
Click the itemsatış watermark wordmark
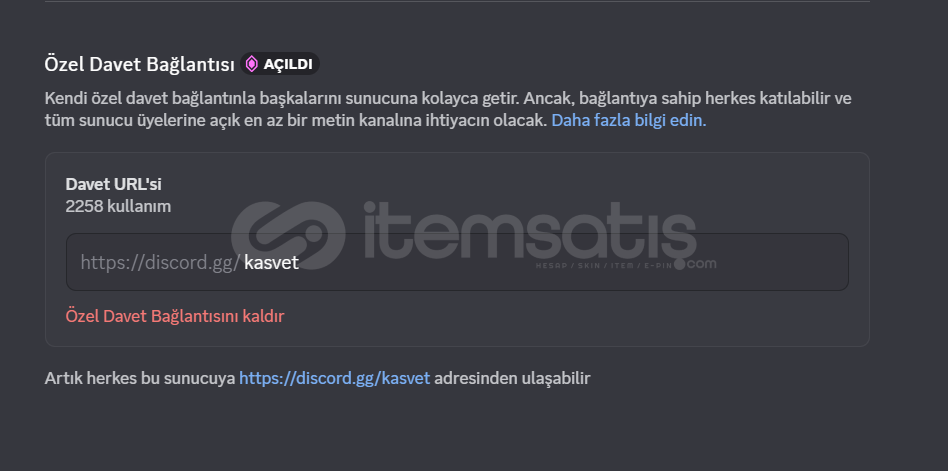click(530, 230)
